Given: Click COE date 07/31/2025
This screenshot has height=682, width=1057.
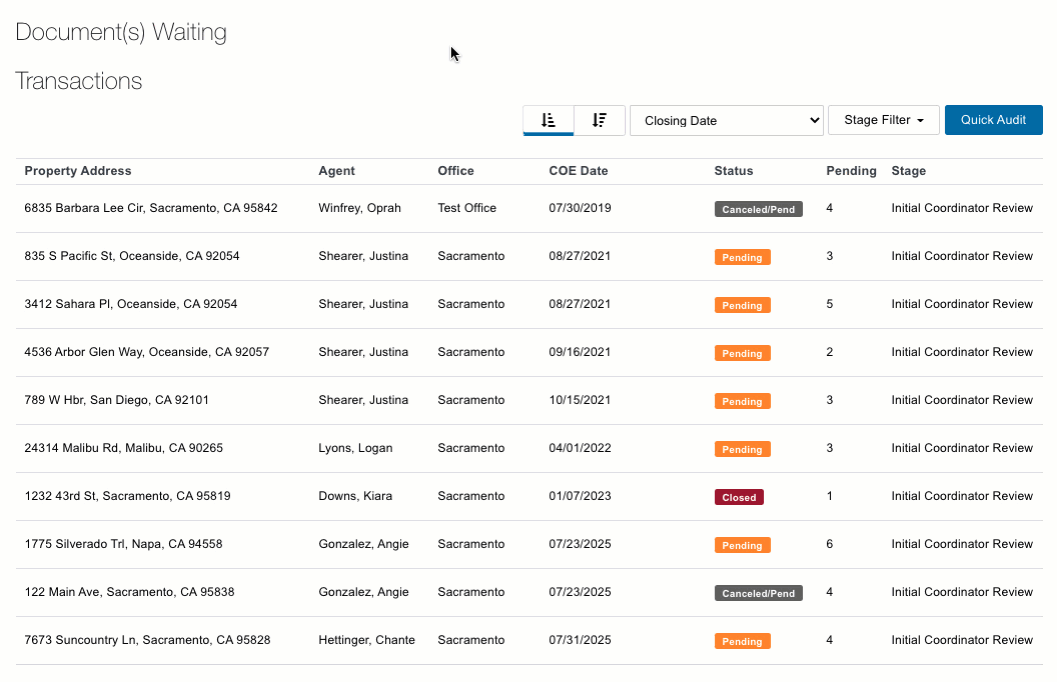Looking at the screenshot, I should pos(580,640).
